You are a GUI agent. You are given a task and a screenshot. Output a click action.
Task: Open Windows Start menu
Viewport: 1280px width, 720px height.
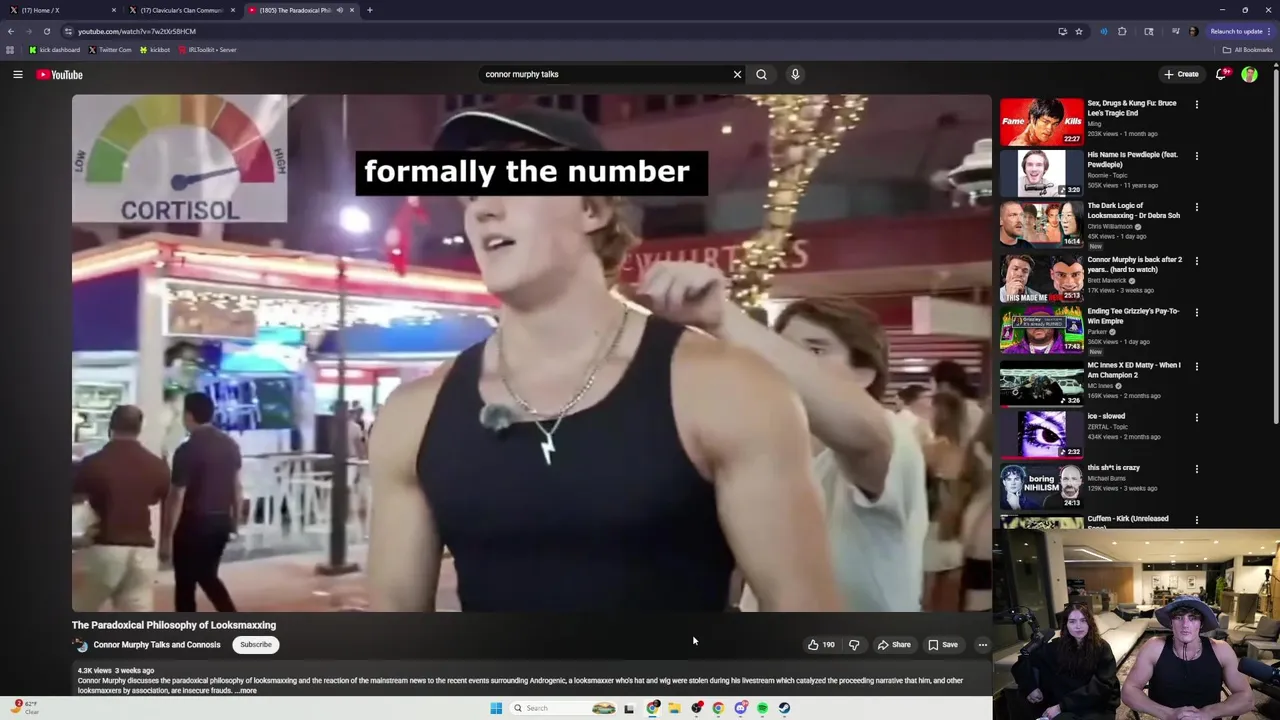[496, 708]
